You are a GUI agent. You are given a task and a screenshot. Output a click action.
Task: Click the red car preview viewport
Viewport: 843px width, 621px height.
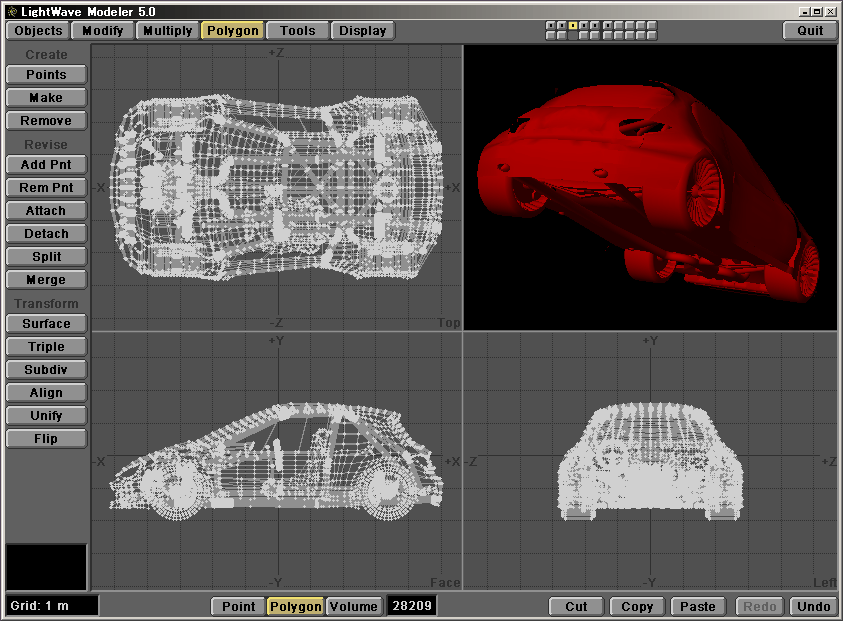coord(650,187)
